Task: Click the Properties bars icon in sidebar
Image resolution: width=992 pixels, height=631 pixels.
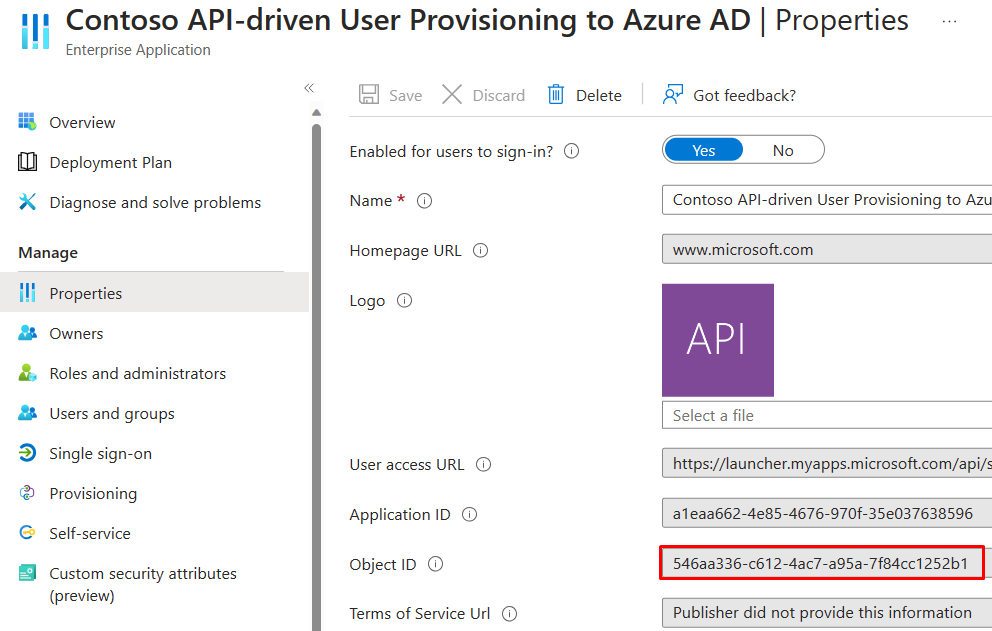Action: (x=27, y=292)
